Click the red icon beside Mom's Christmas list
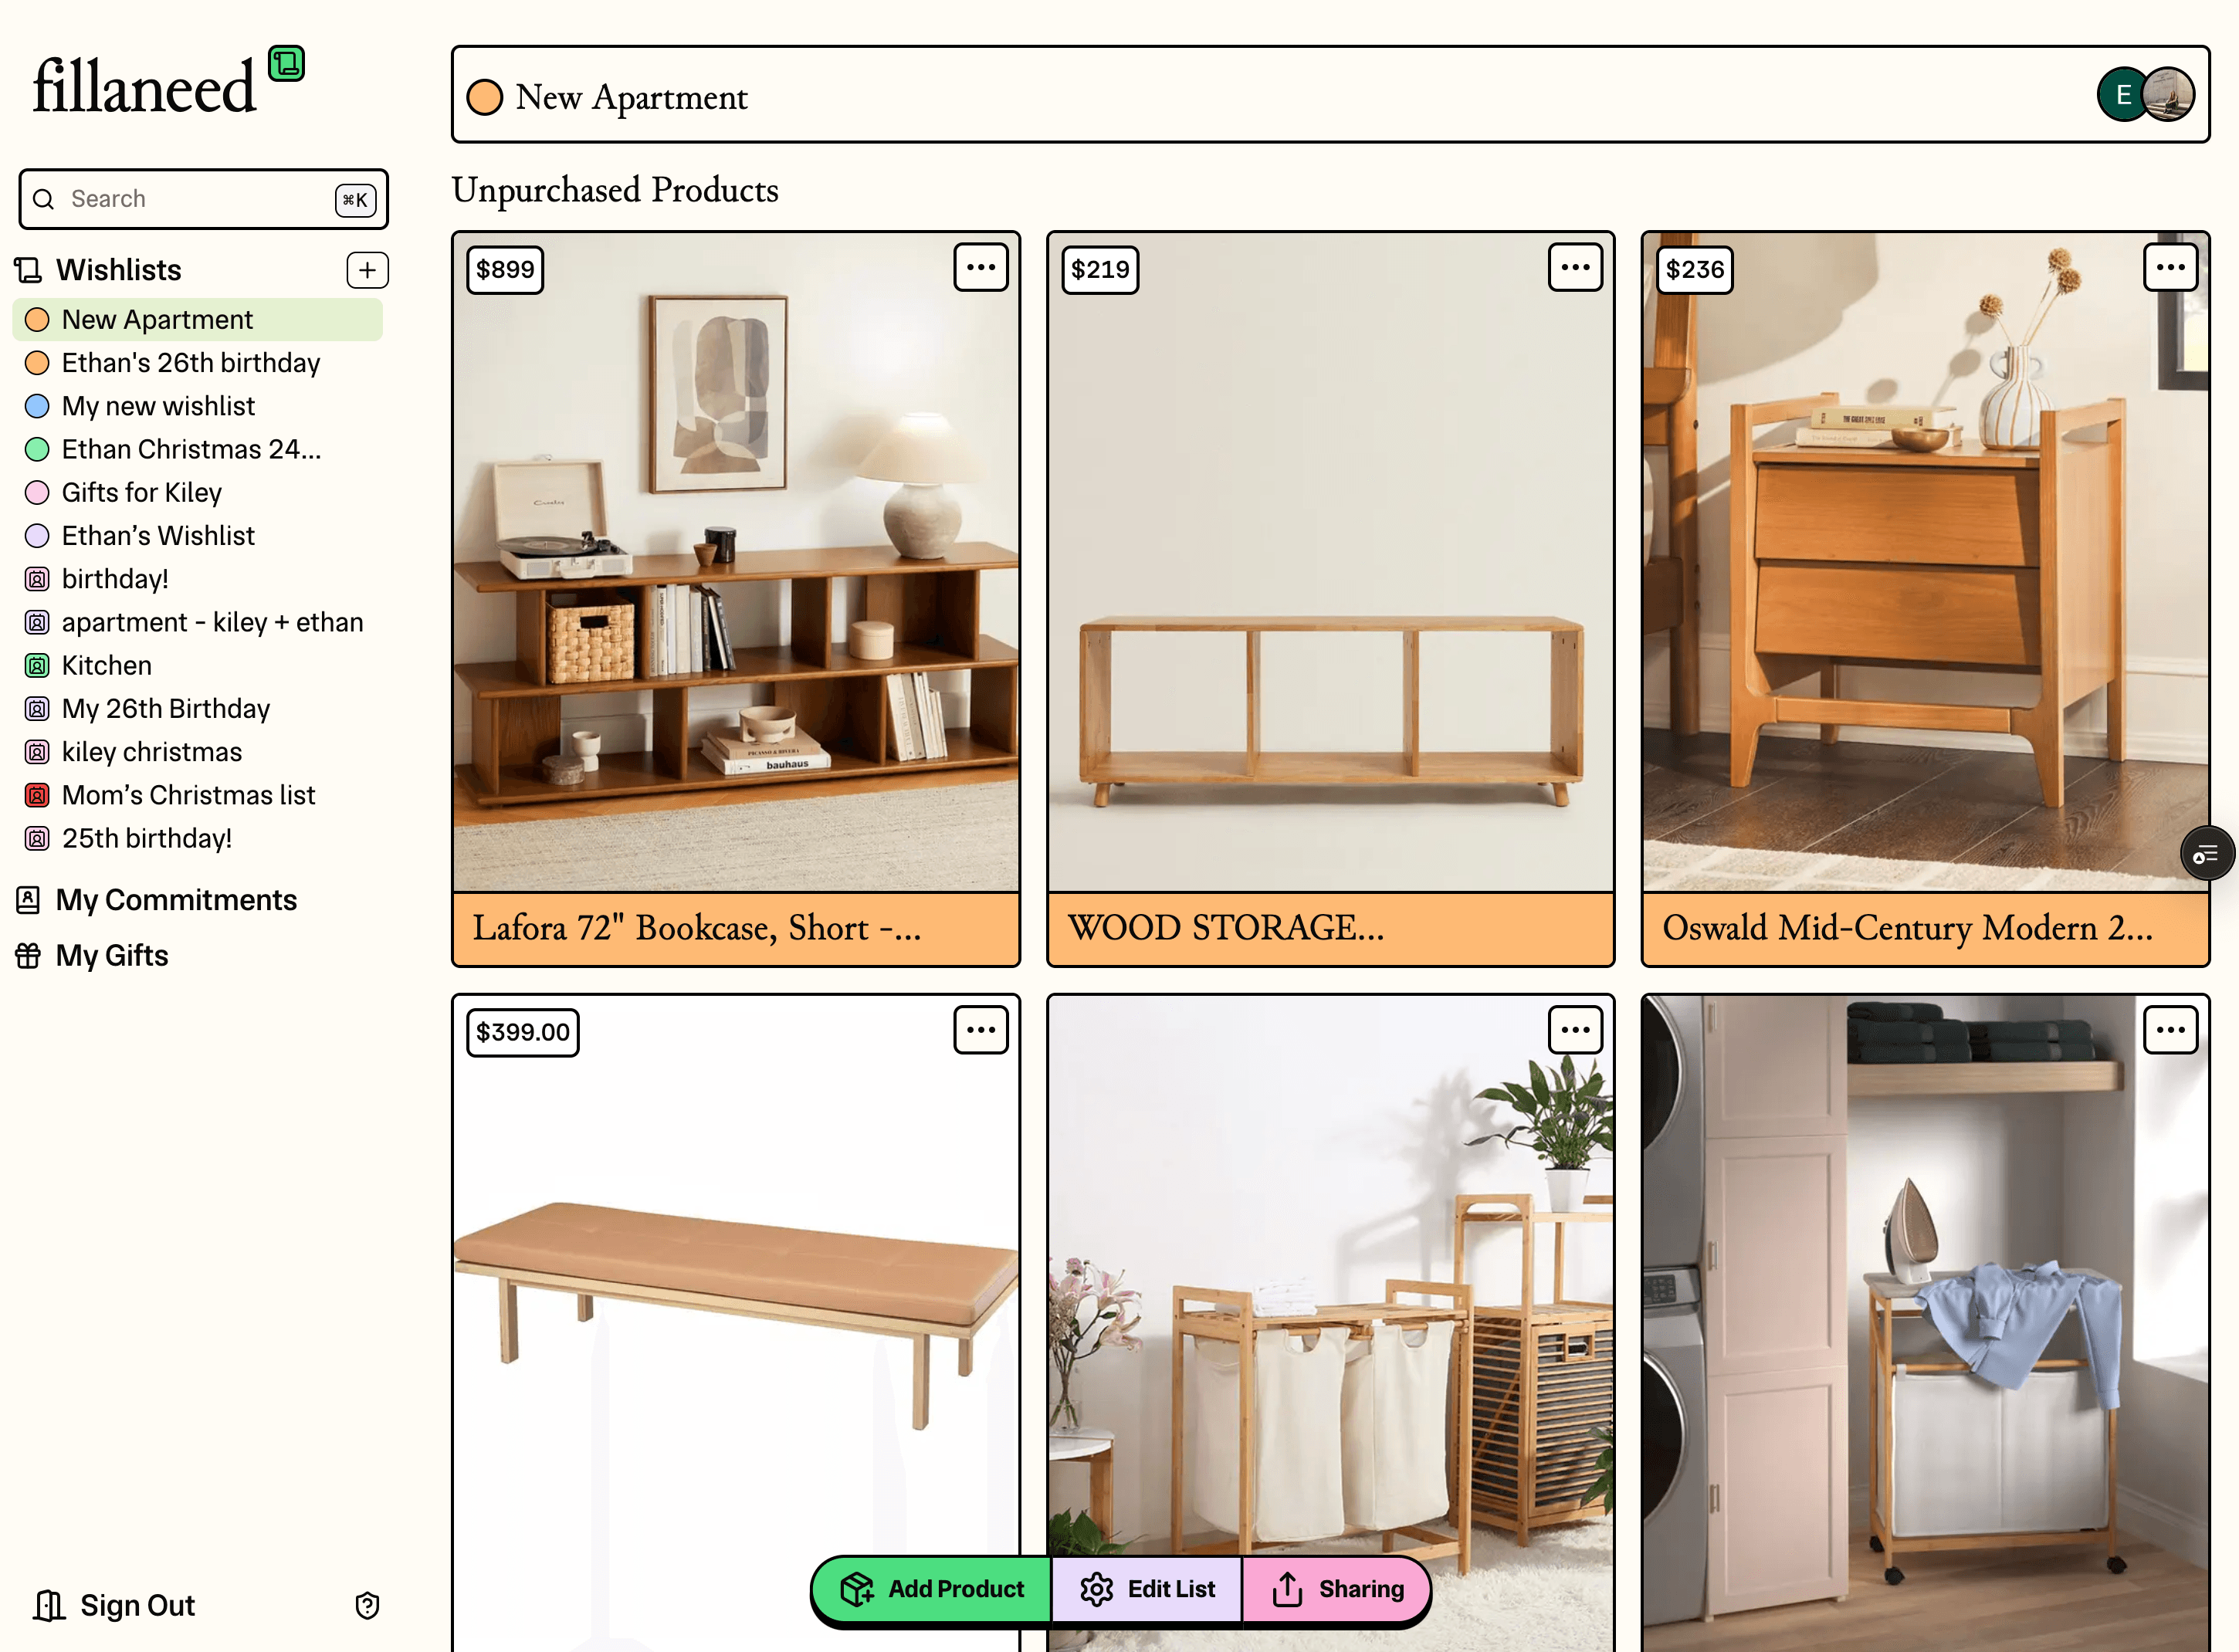The width and height of the screenshot is (2239, 1652). click(x=37, y=795)
